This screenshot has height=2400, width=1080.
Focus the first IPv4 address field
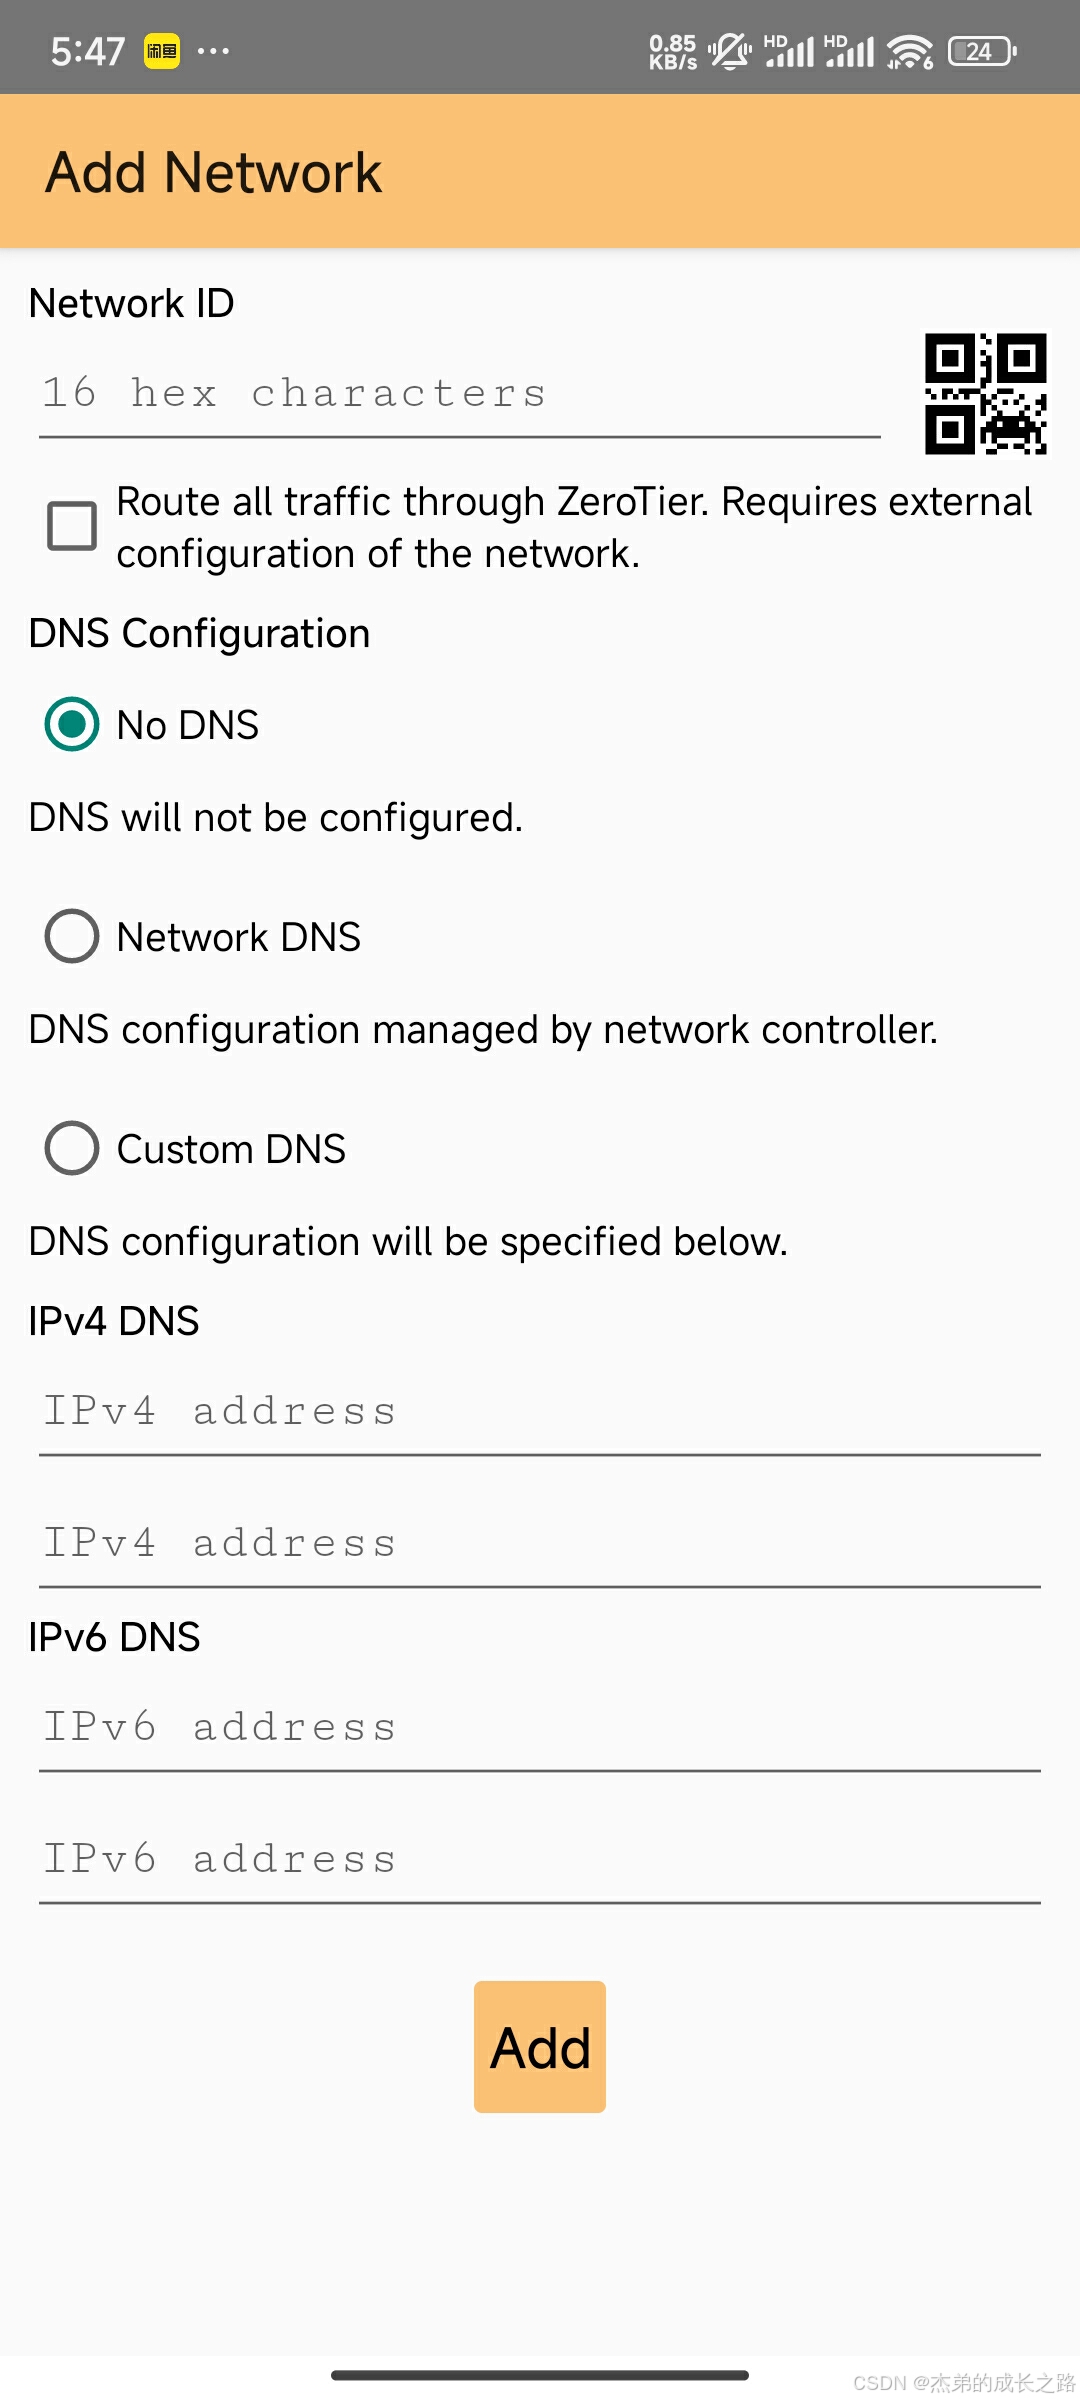(x=540, y=1412)
